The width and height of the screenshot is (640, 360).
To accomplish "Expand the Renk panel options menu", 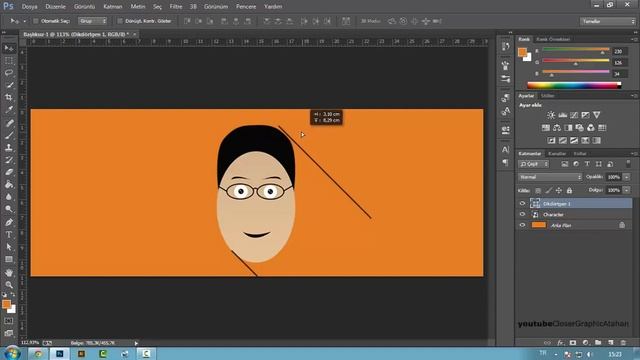I will click(634, 39).
